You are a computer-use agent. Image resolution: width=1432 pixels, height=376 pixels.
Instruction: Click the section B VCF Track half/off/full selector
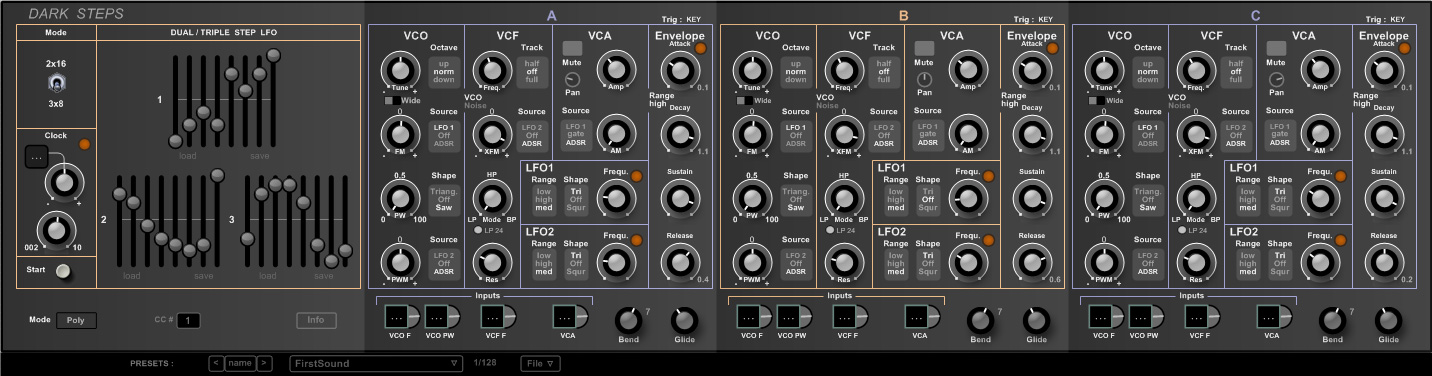click(884, 71)
